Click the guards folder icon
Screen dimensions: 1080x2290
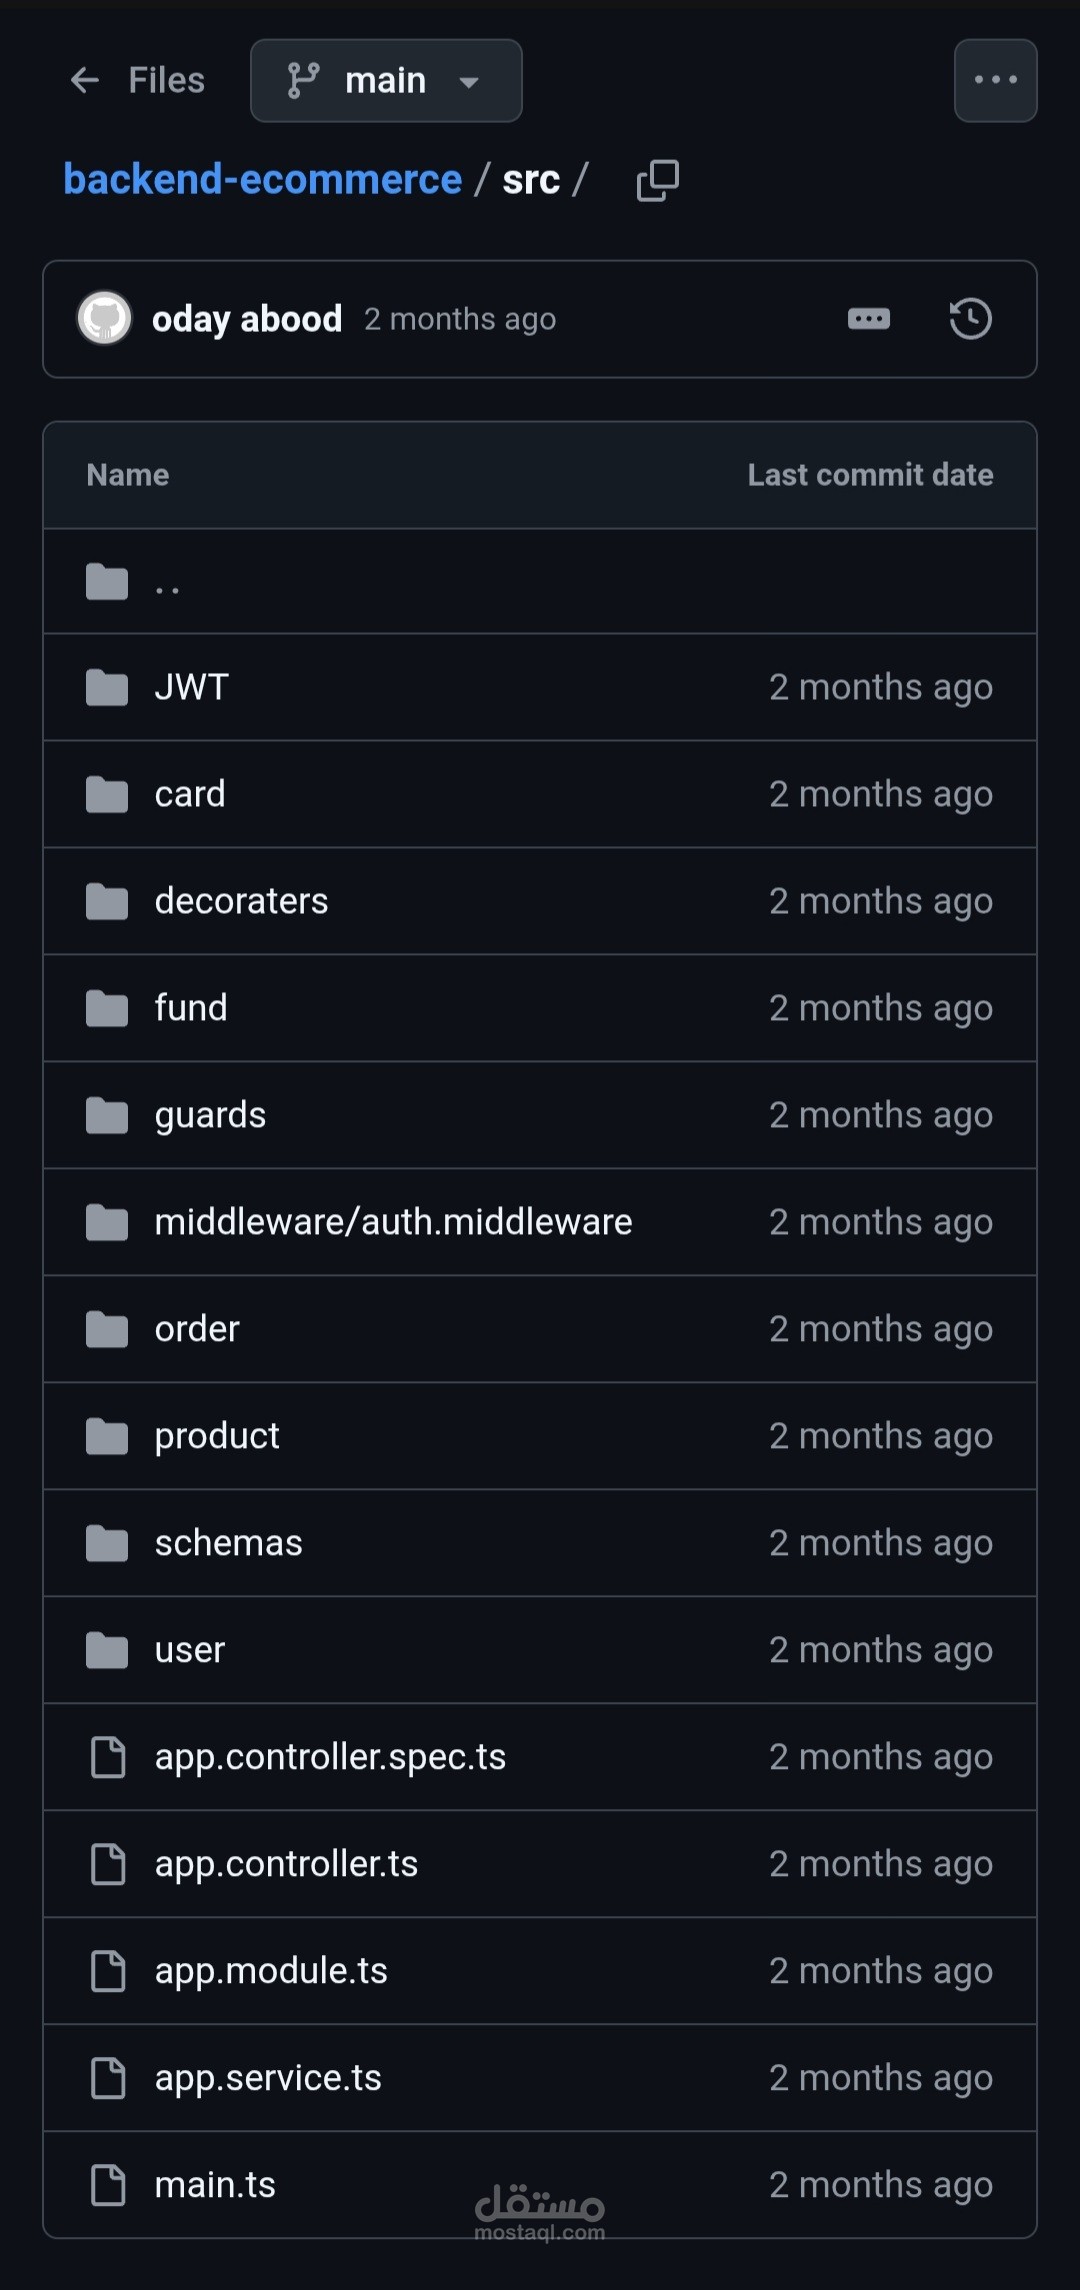[107, 1115]
